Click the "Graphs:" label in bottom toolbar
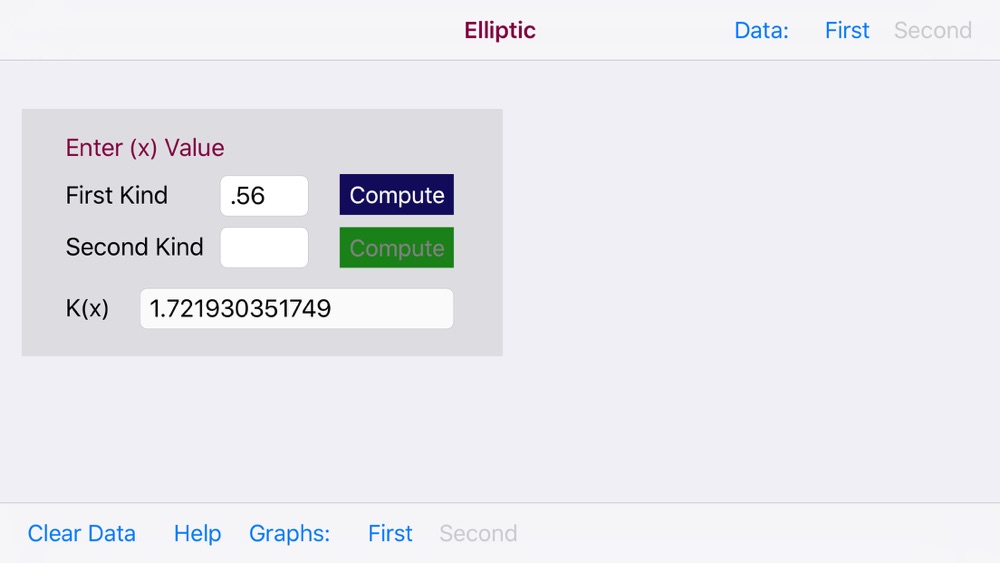Viewport: 1000px width, 563px height. (289, 534)
